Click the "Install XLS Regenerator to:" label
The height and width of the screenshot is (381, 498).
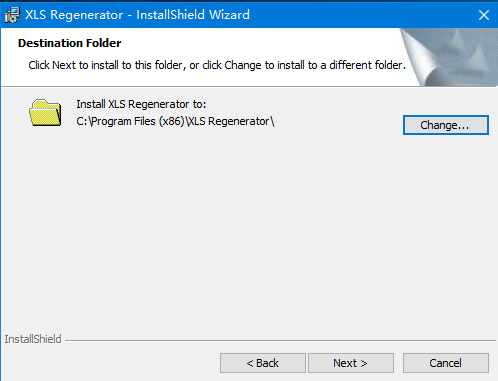click(141, 104)
